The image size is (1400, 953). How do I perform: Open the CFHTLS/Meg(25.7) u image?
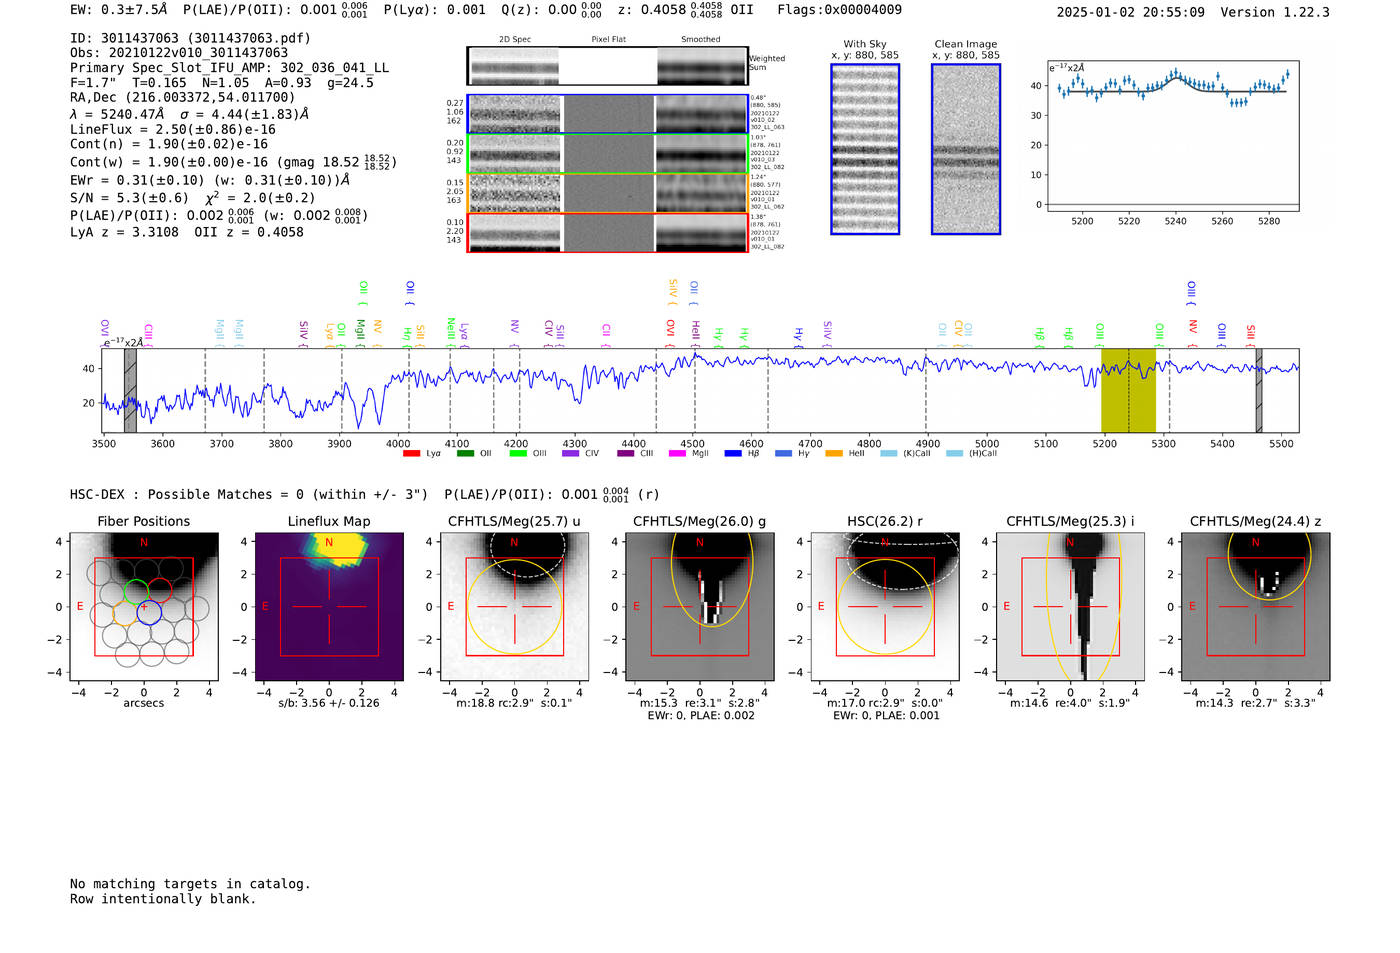(514, 607)
